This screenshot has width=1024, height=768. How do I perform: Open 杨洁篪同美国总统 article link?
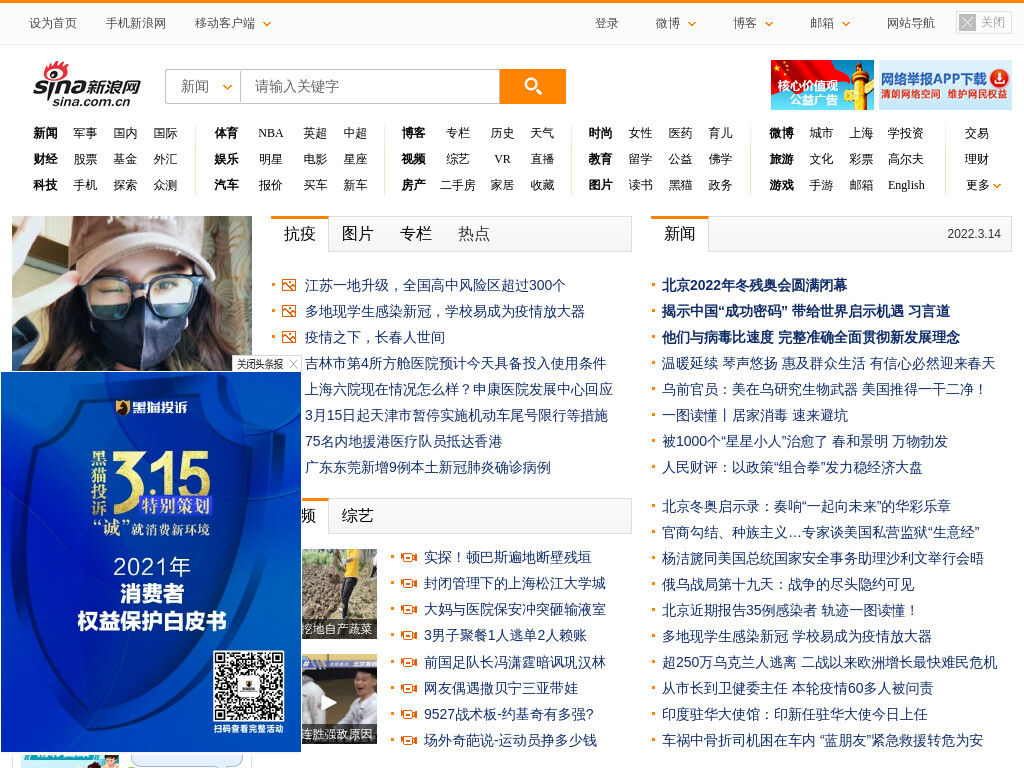coord(822,559)
